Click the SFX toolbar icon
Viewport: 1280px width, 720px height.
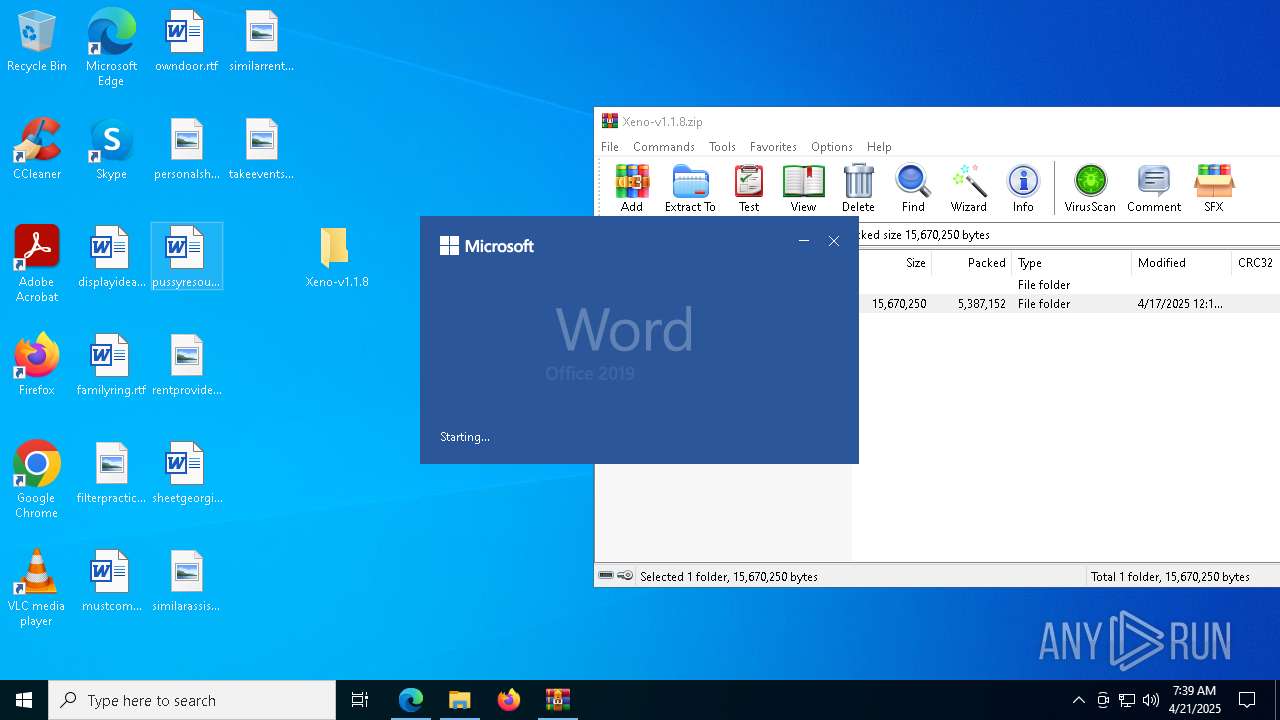pos(1214,189)
